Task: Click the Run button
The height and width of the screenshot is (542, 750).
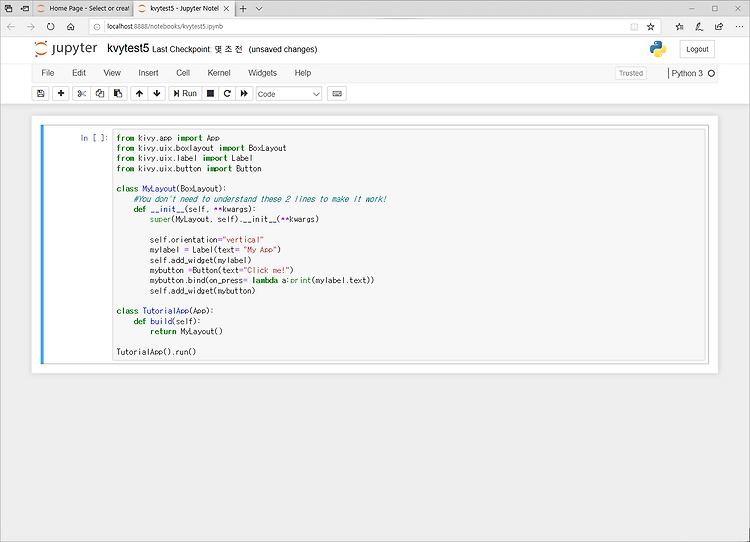Action: 185,94
